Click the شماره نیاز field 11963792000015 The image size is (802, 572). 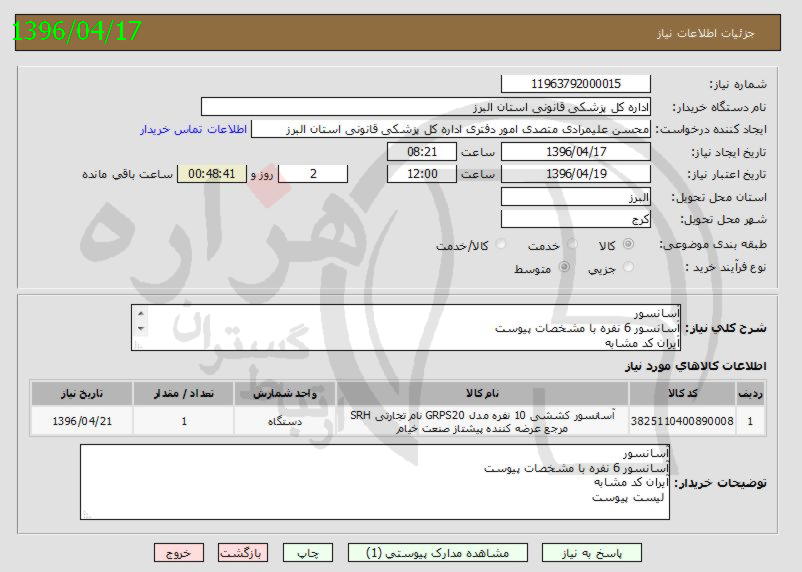pos(576,84)
